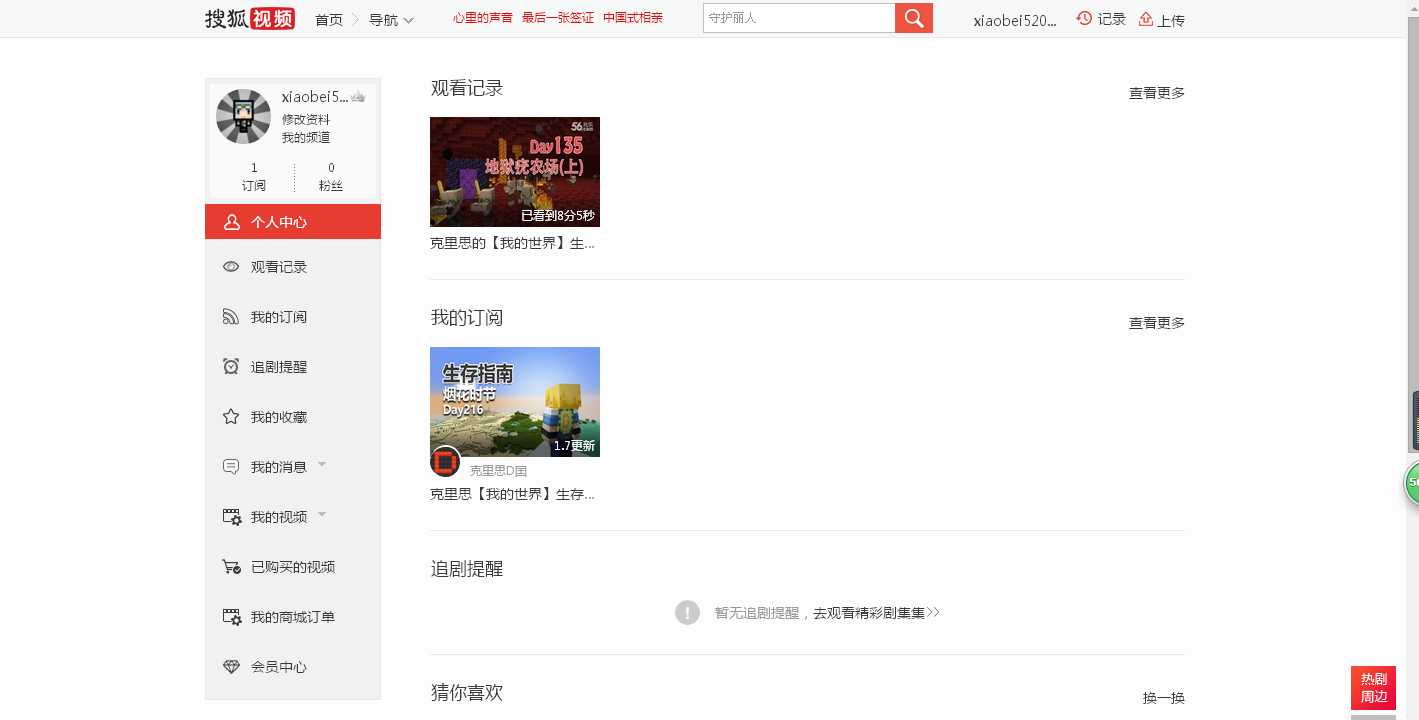This screenshot has height=720, width=1419.
Task: Click the xiaobei520... username in the header
Action: coord(1015,20)
